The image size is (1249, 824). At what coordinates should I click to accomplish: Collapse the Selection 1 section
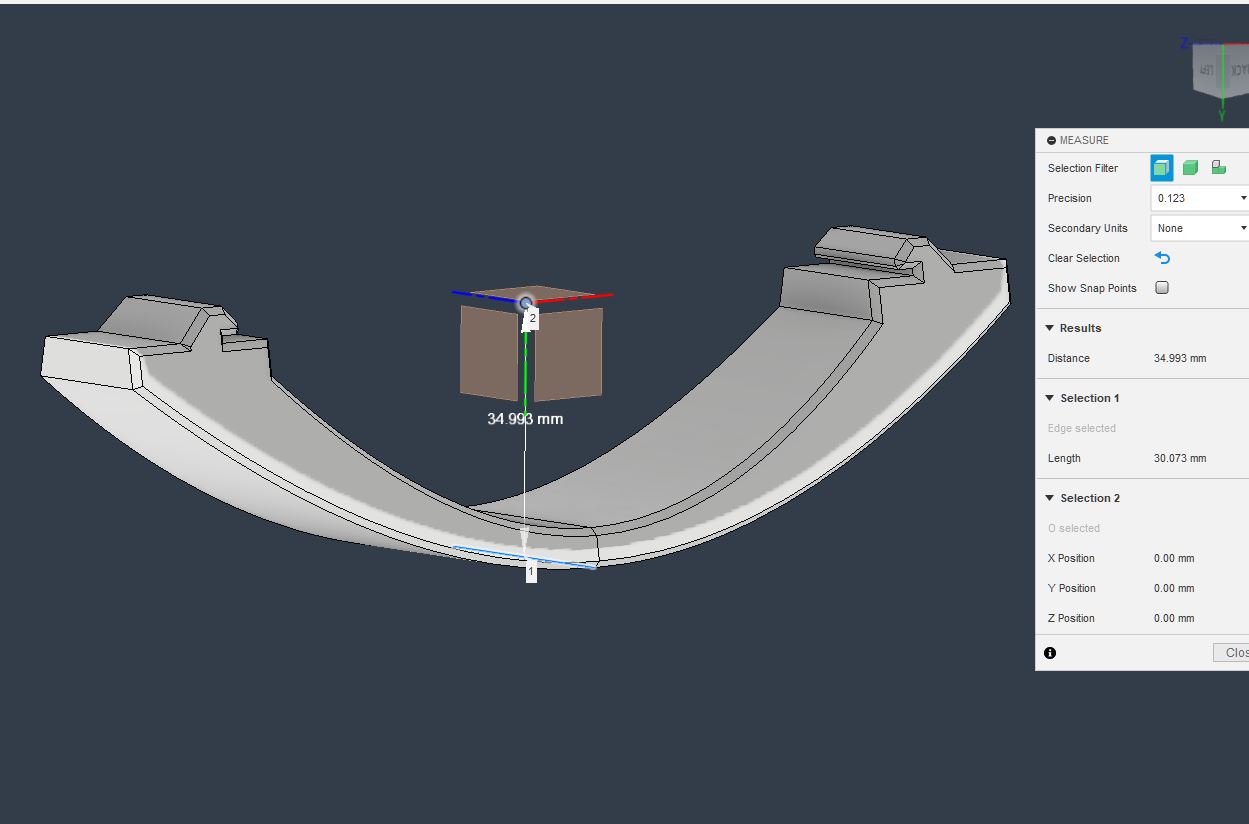(x=1050, y=398)
